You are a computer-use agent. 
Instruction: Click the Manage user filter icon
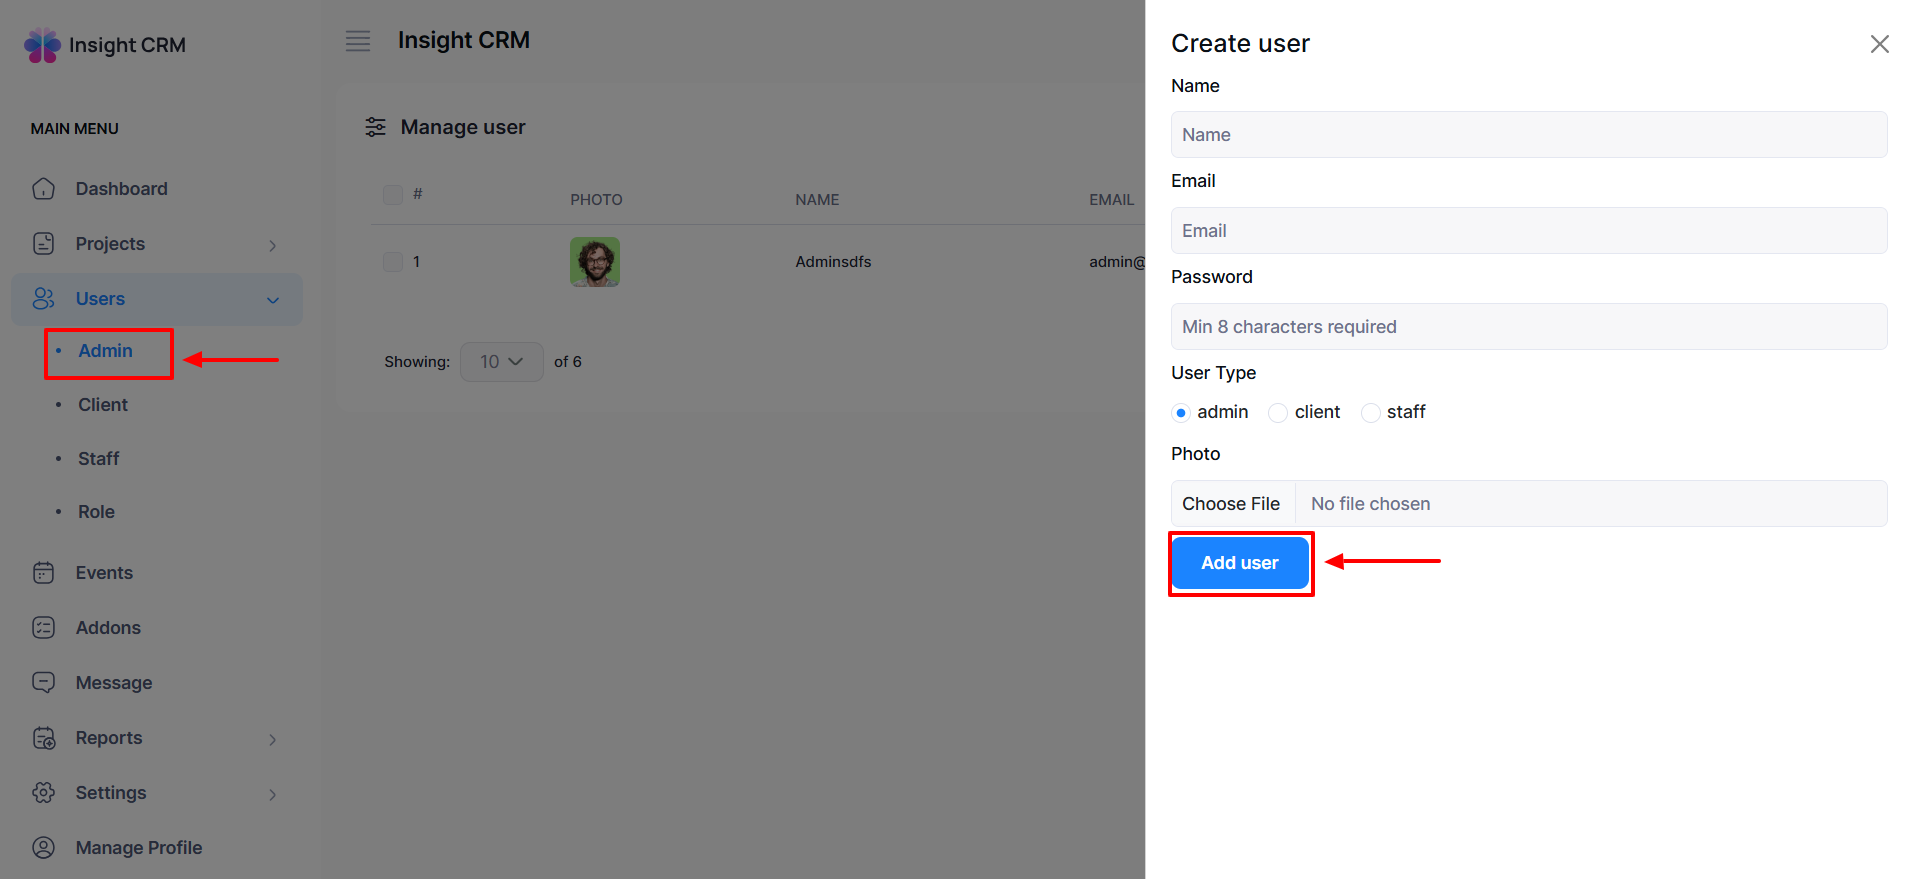(376, 127)
